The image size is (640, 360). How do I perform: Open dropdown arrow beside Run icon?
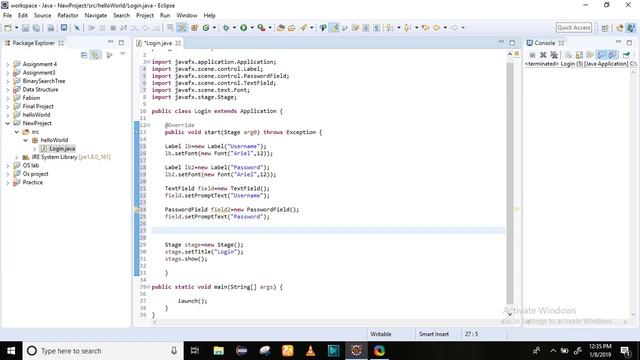coord(252,28)
